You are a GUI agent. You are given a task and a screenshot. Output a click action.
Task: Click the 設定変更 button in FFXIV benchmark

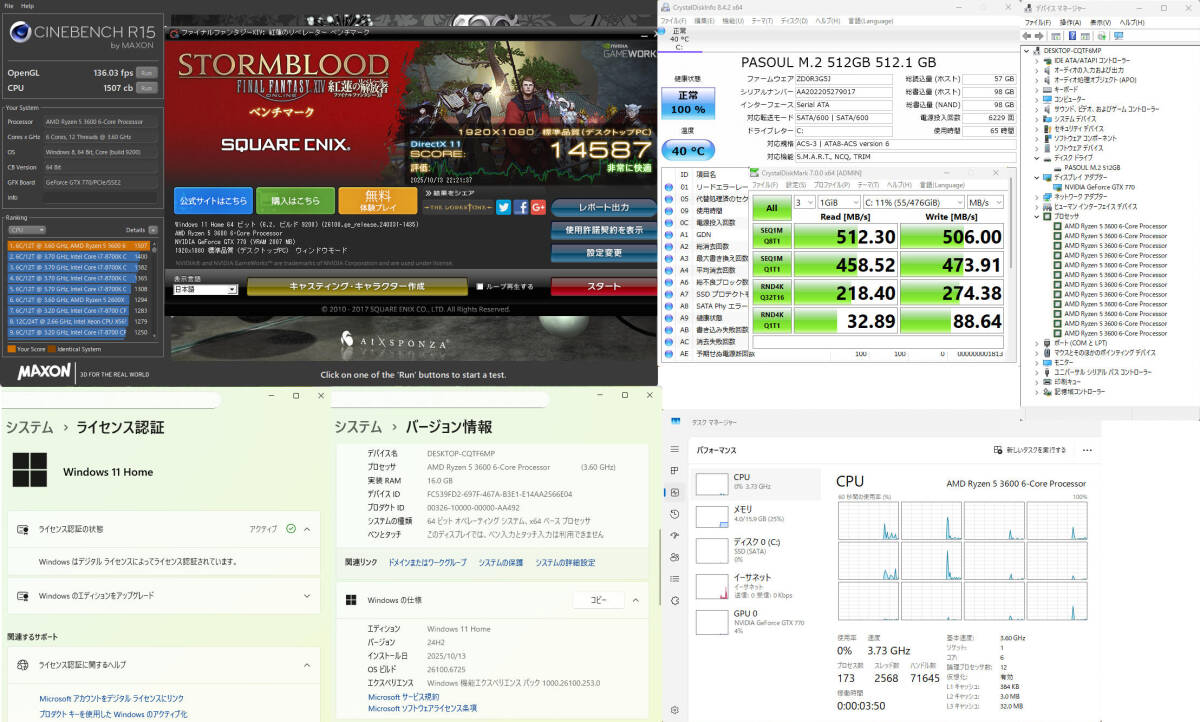pyautogui.click(x=603, y=252)
